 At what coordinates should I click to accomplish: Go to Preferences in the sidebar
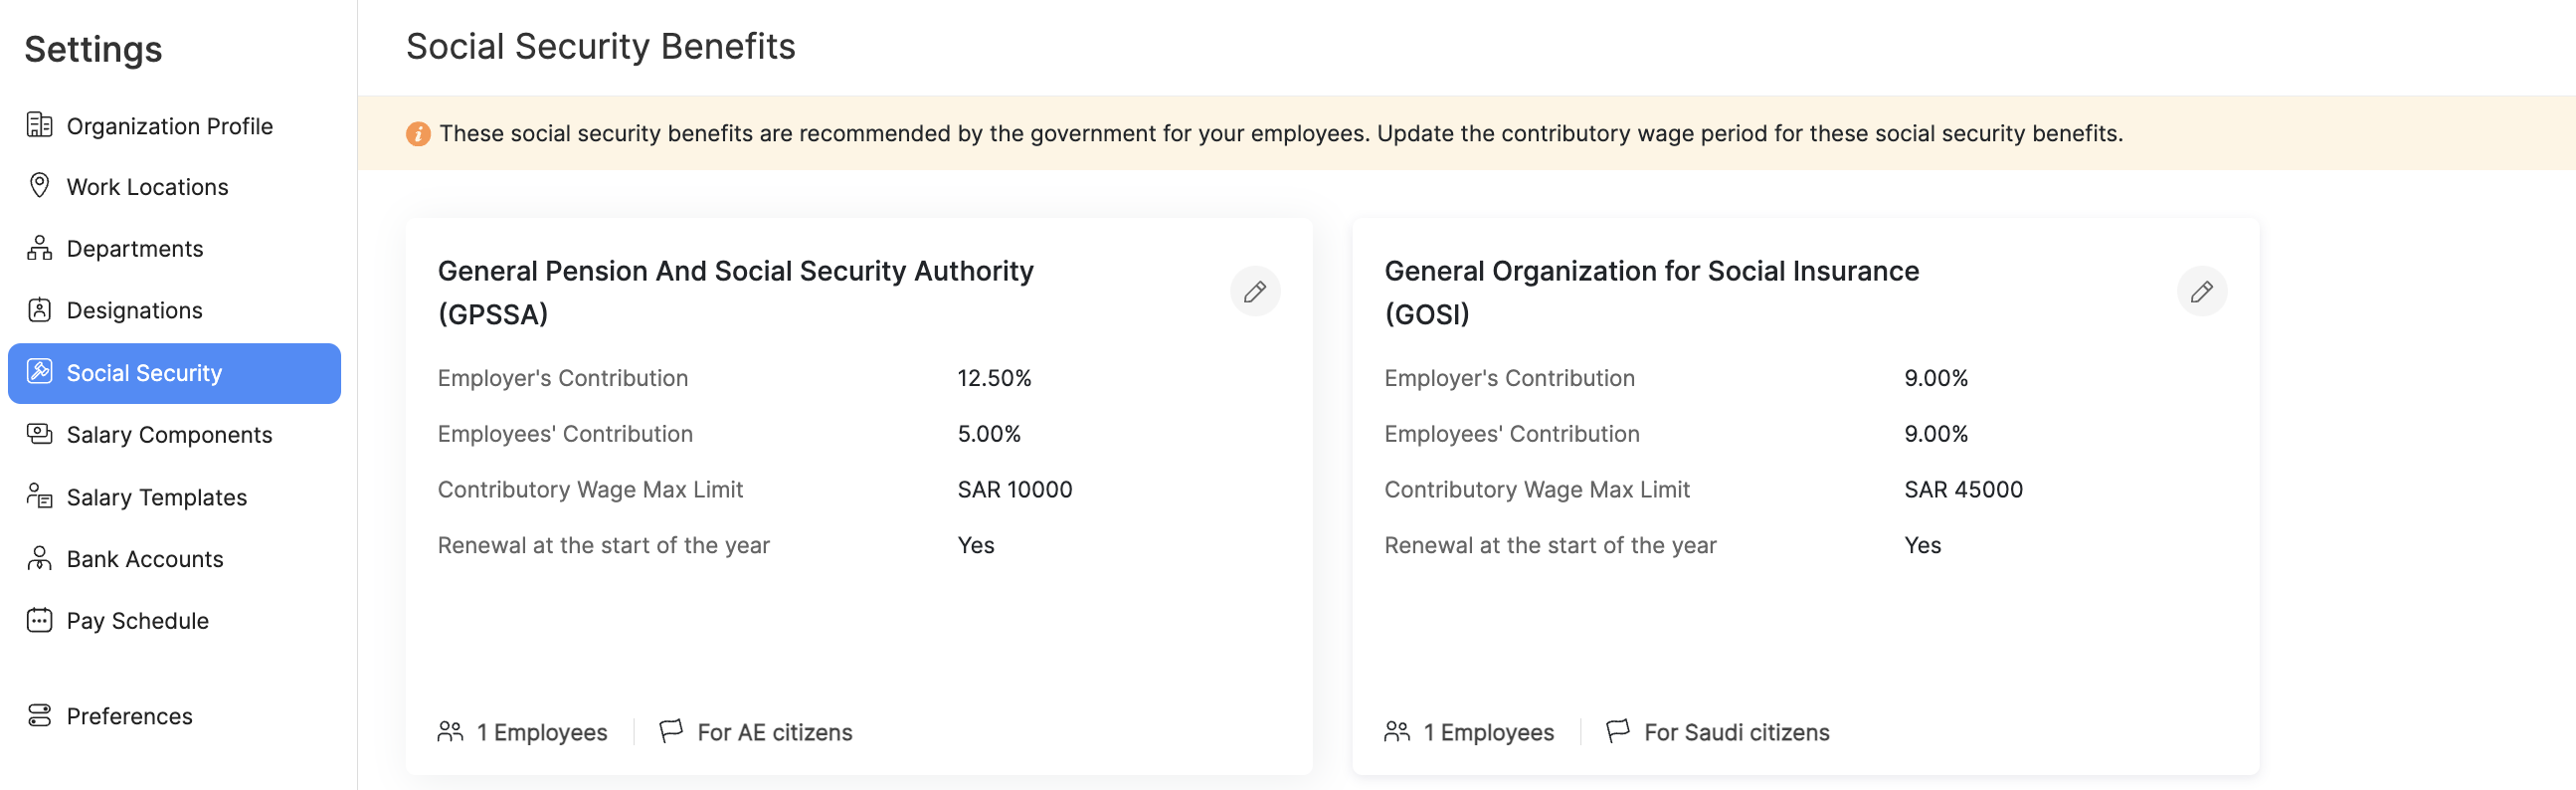(x=129, y=716)
